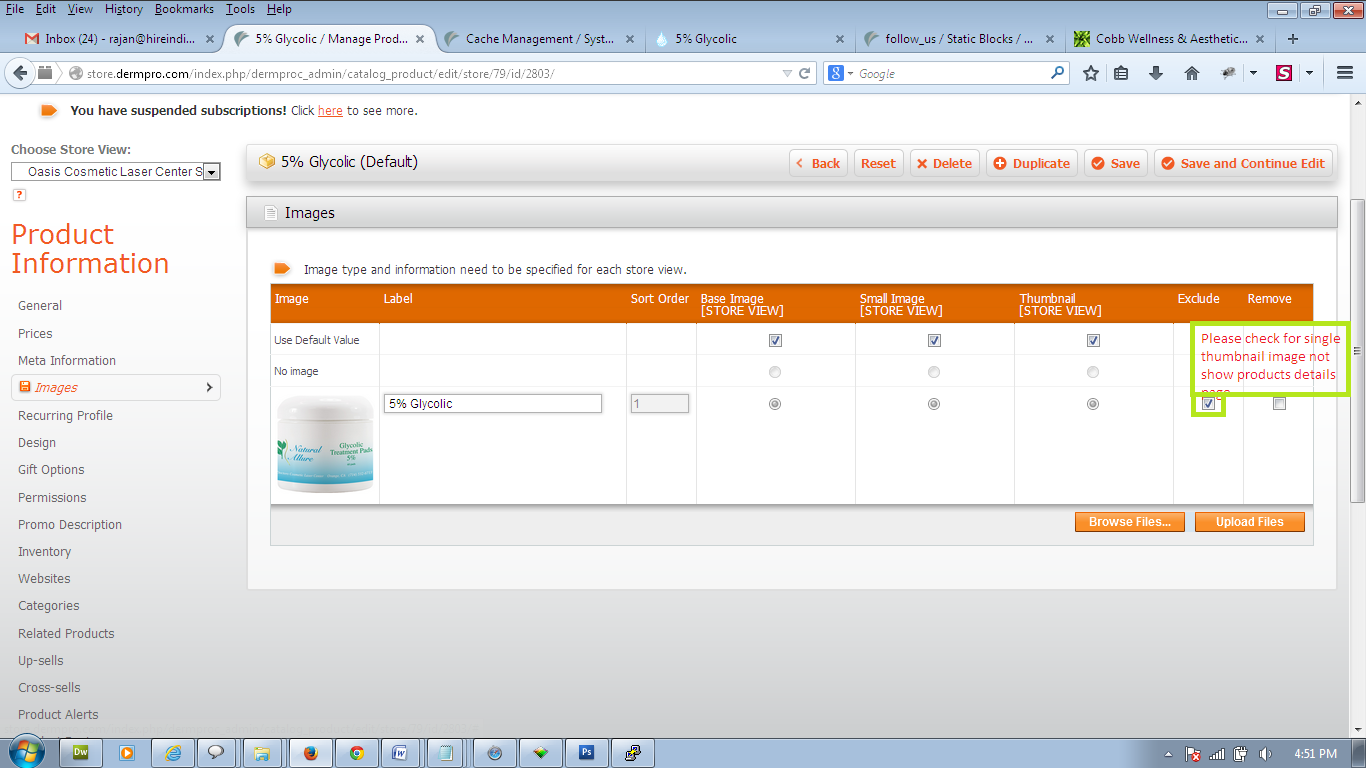Open the Bookmarks menu
The height and width of the screenshot is (768, 1366).
[184, 9]
